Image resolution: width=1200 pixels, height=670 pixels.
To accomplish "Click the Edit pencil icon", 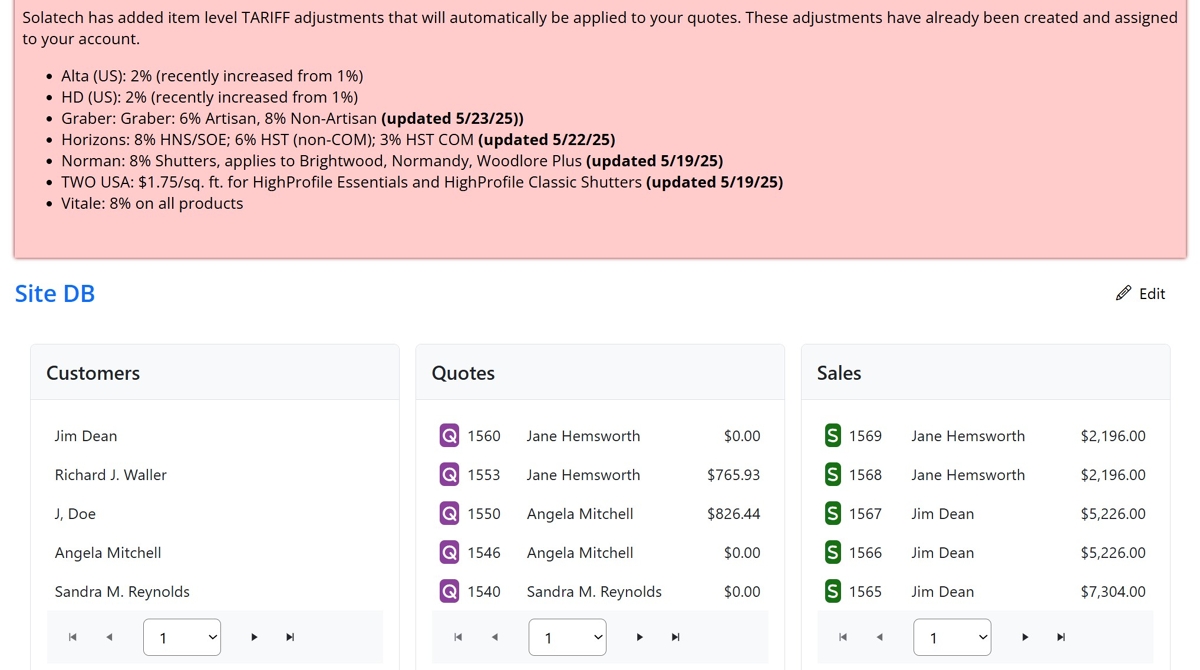I will tap(1124, 293).
